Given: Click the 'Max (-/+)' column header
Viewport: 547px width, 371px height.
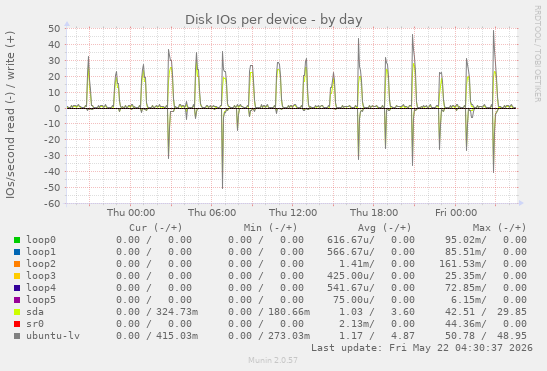Looking at the screenshot, I should (x=499, y=228).
